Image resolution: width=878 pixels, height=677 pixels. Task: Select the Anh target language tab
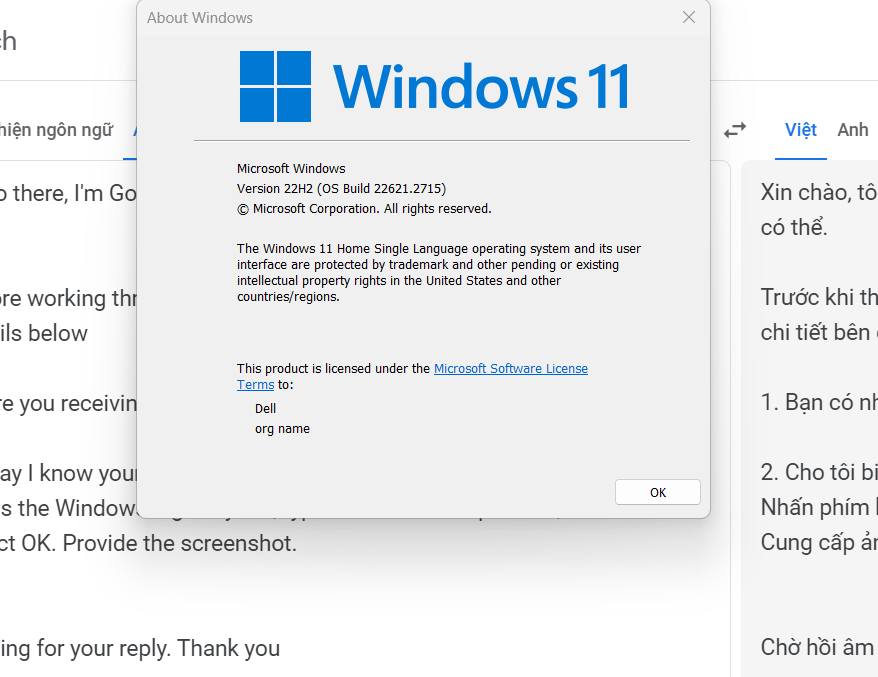[x=853, y=130]
